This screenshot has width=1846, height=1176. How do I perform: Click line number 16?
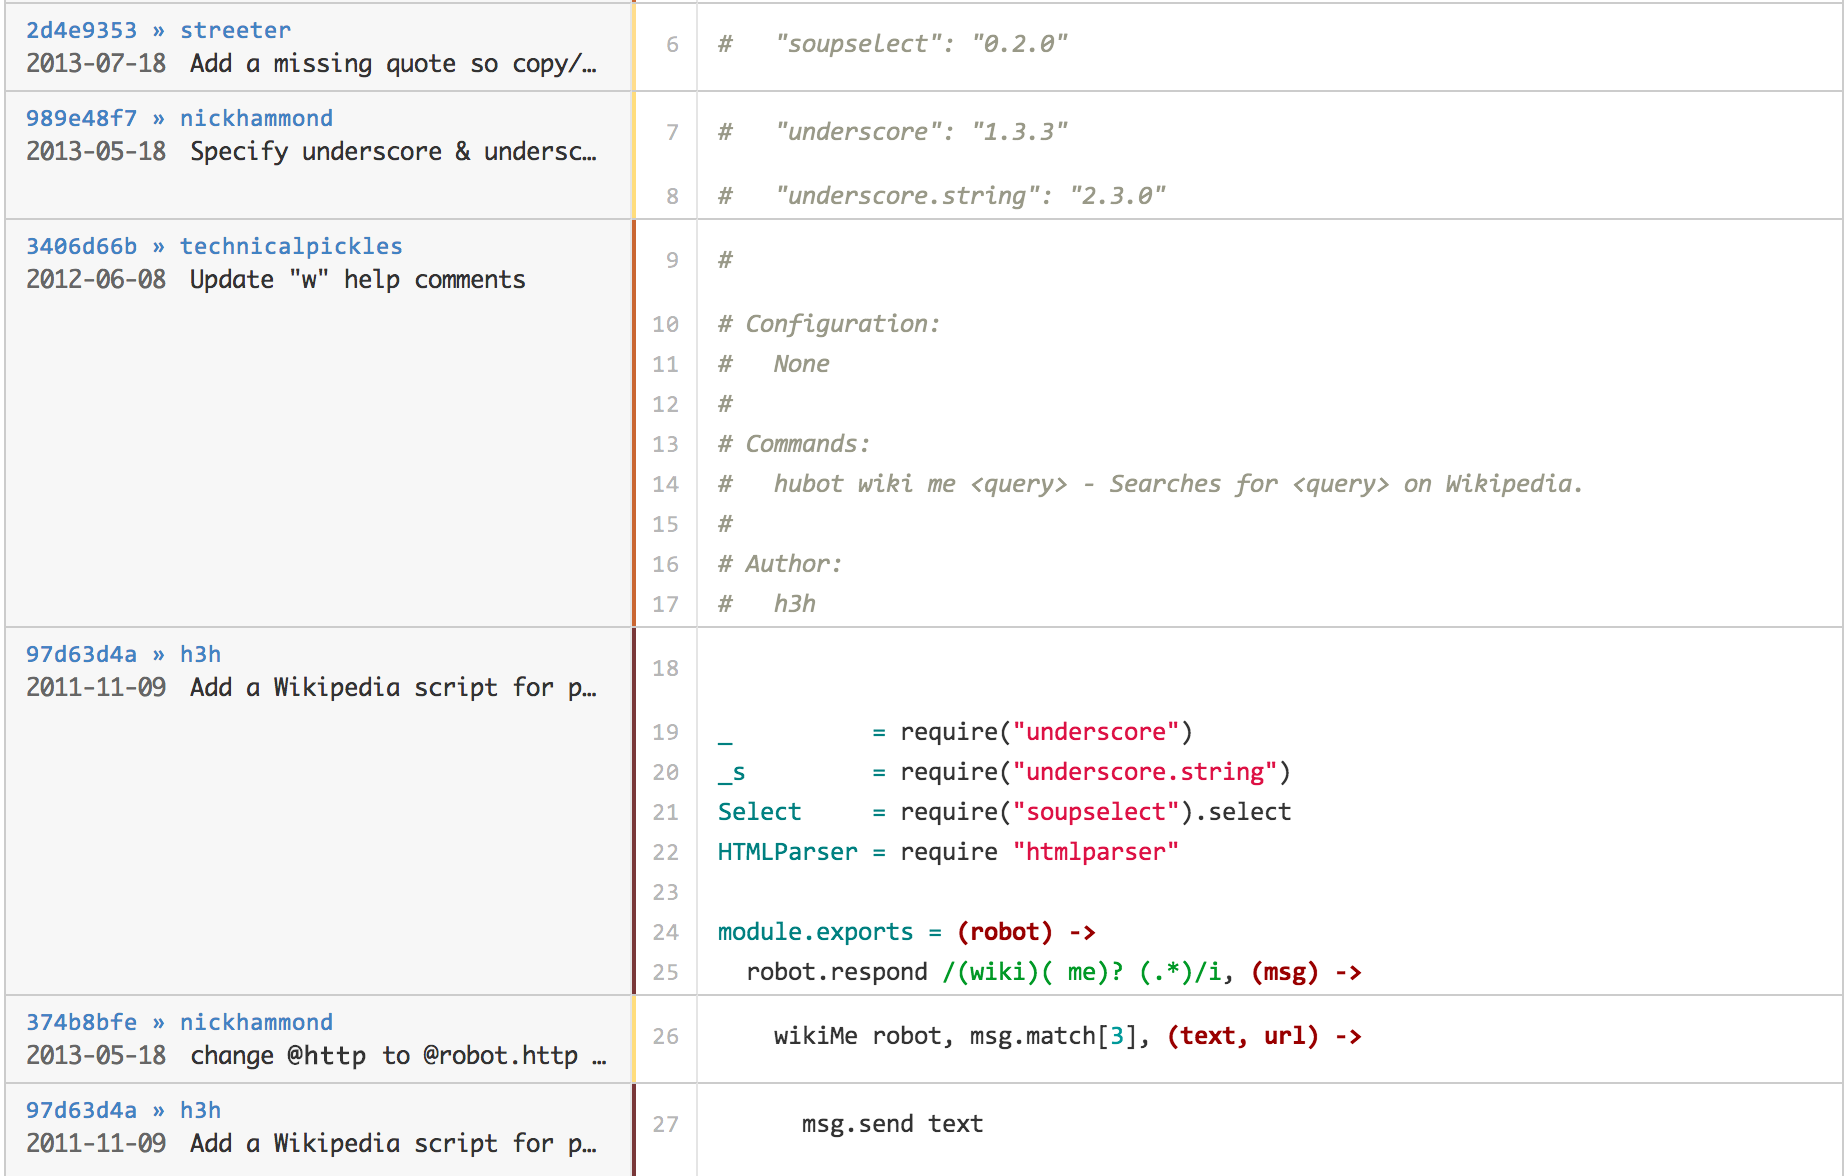666,564
